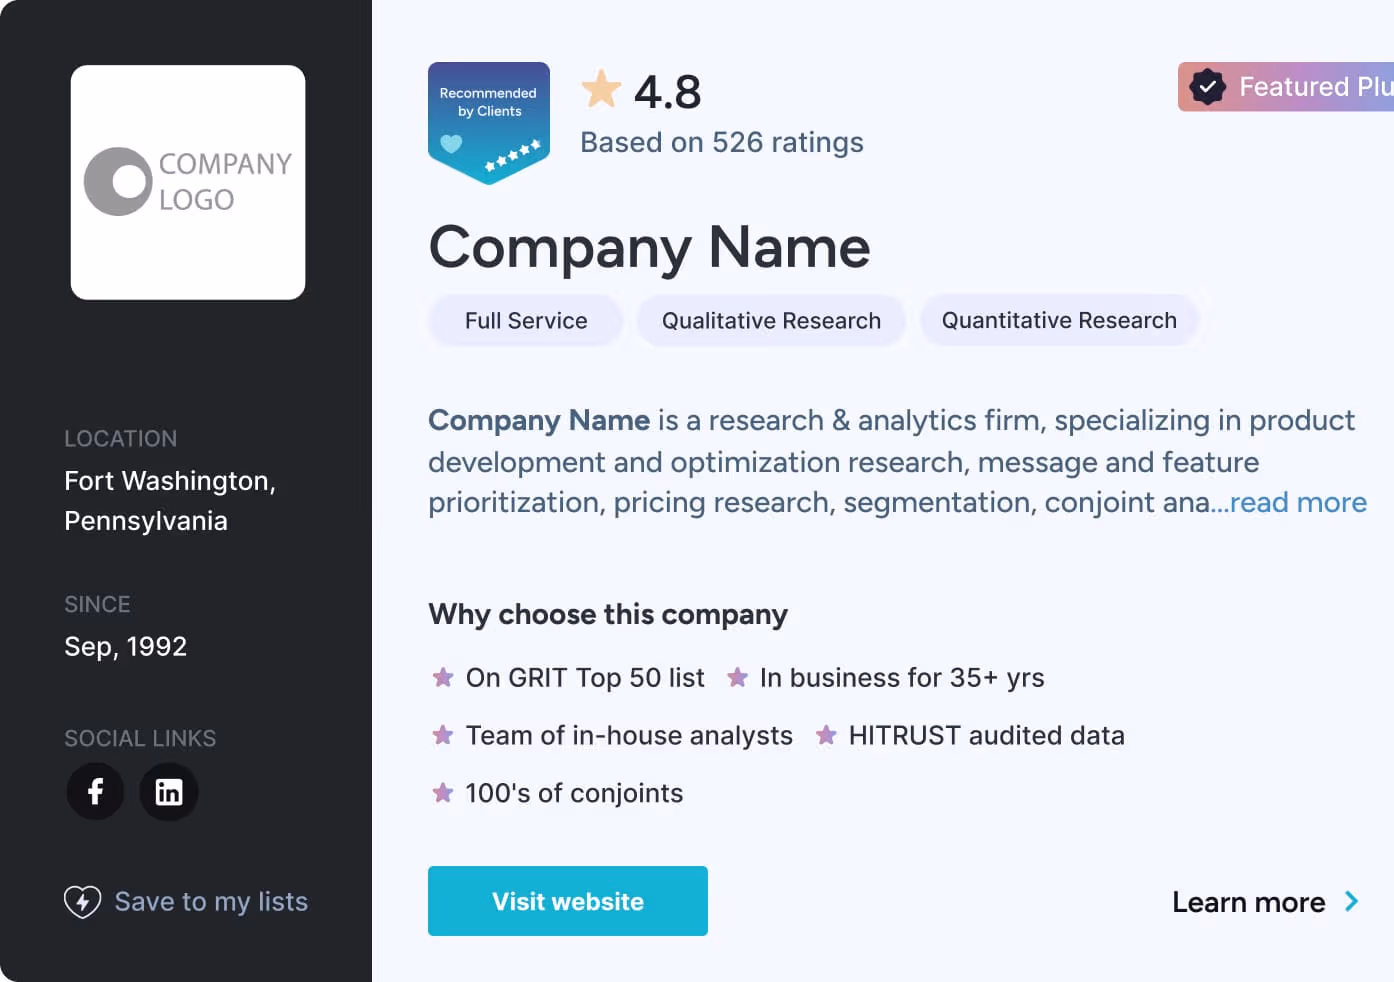Click the company logo thumbnail
The image size is (1394, 982).
tap(188, 182)
